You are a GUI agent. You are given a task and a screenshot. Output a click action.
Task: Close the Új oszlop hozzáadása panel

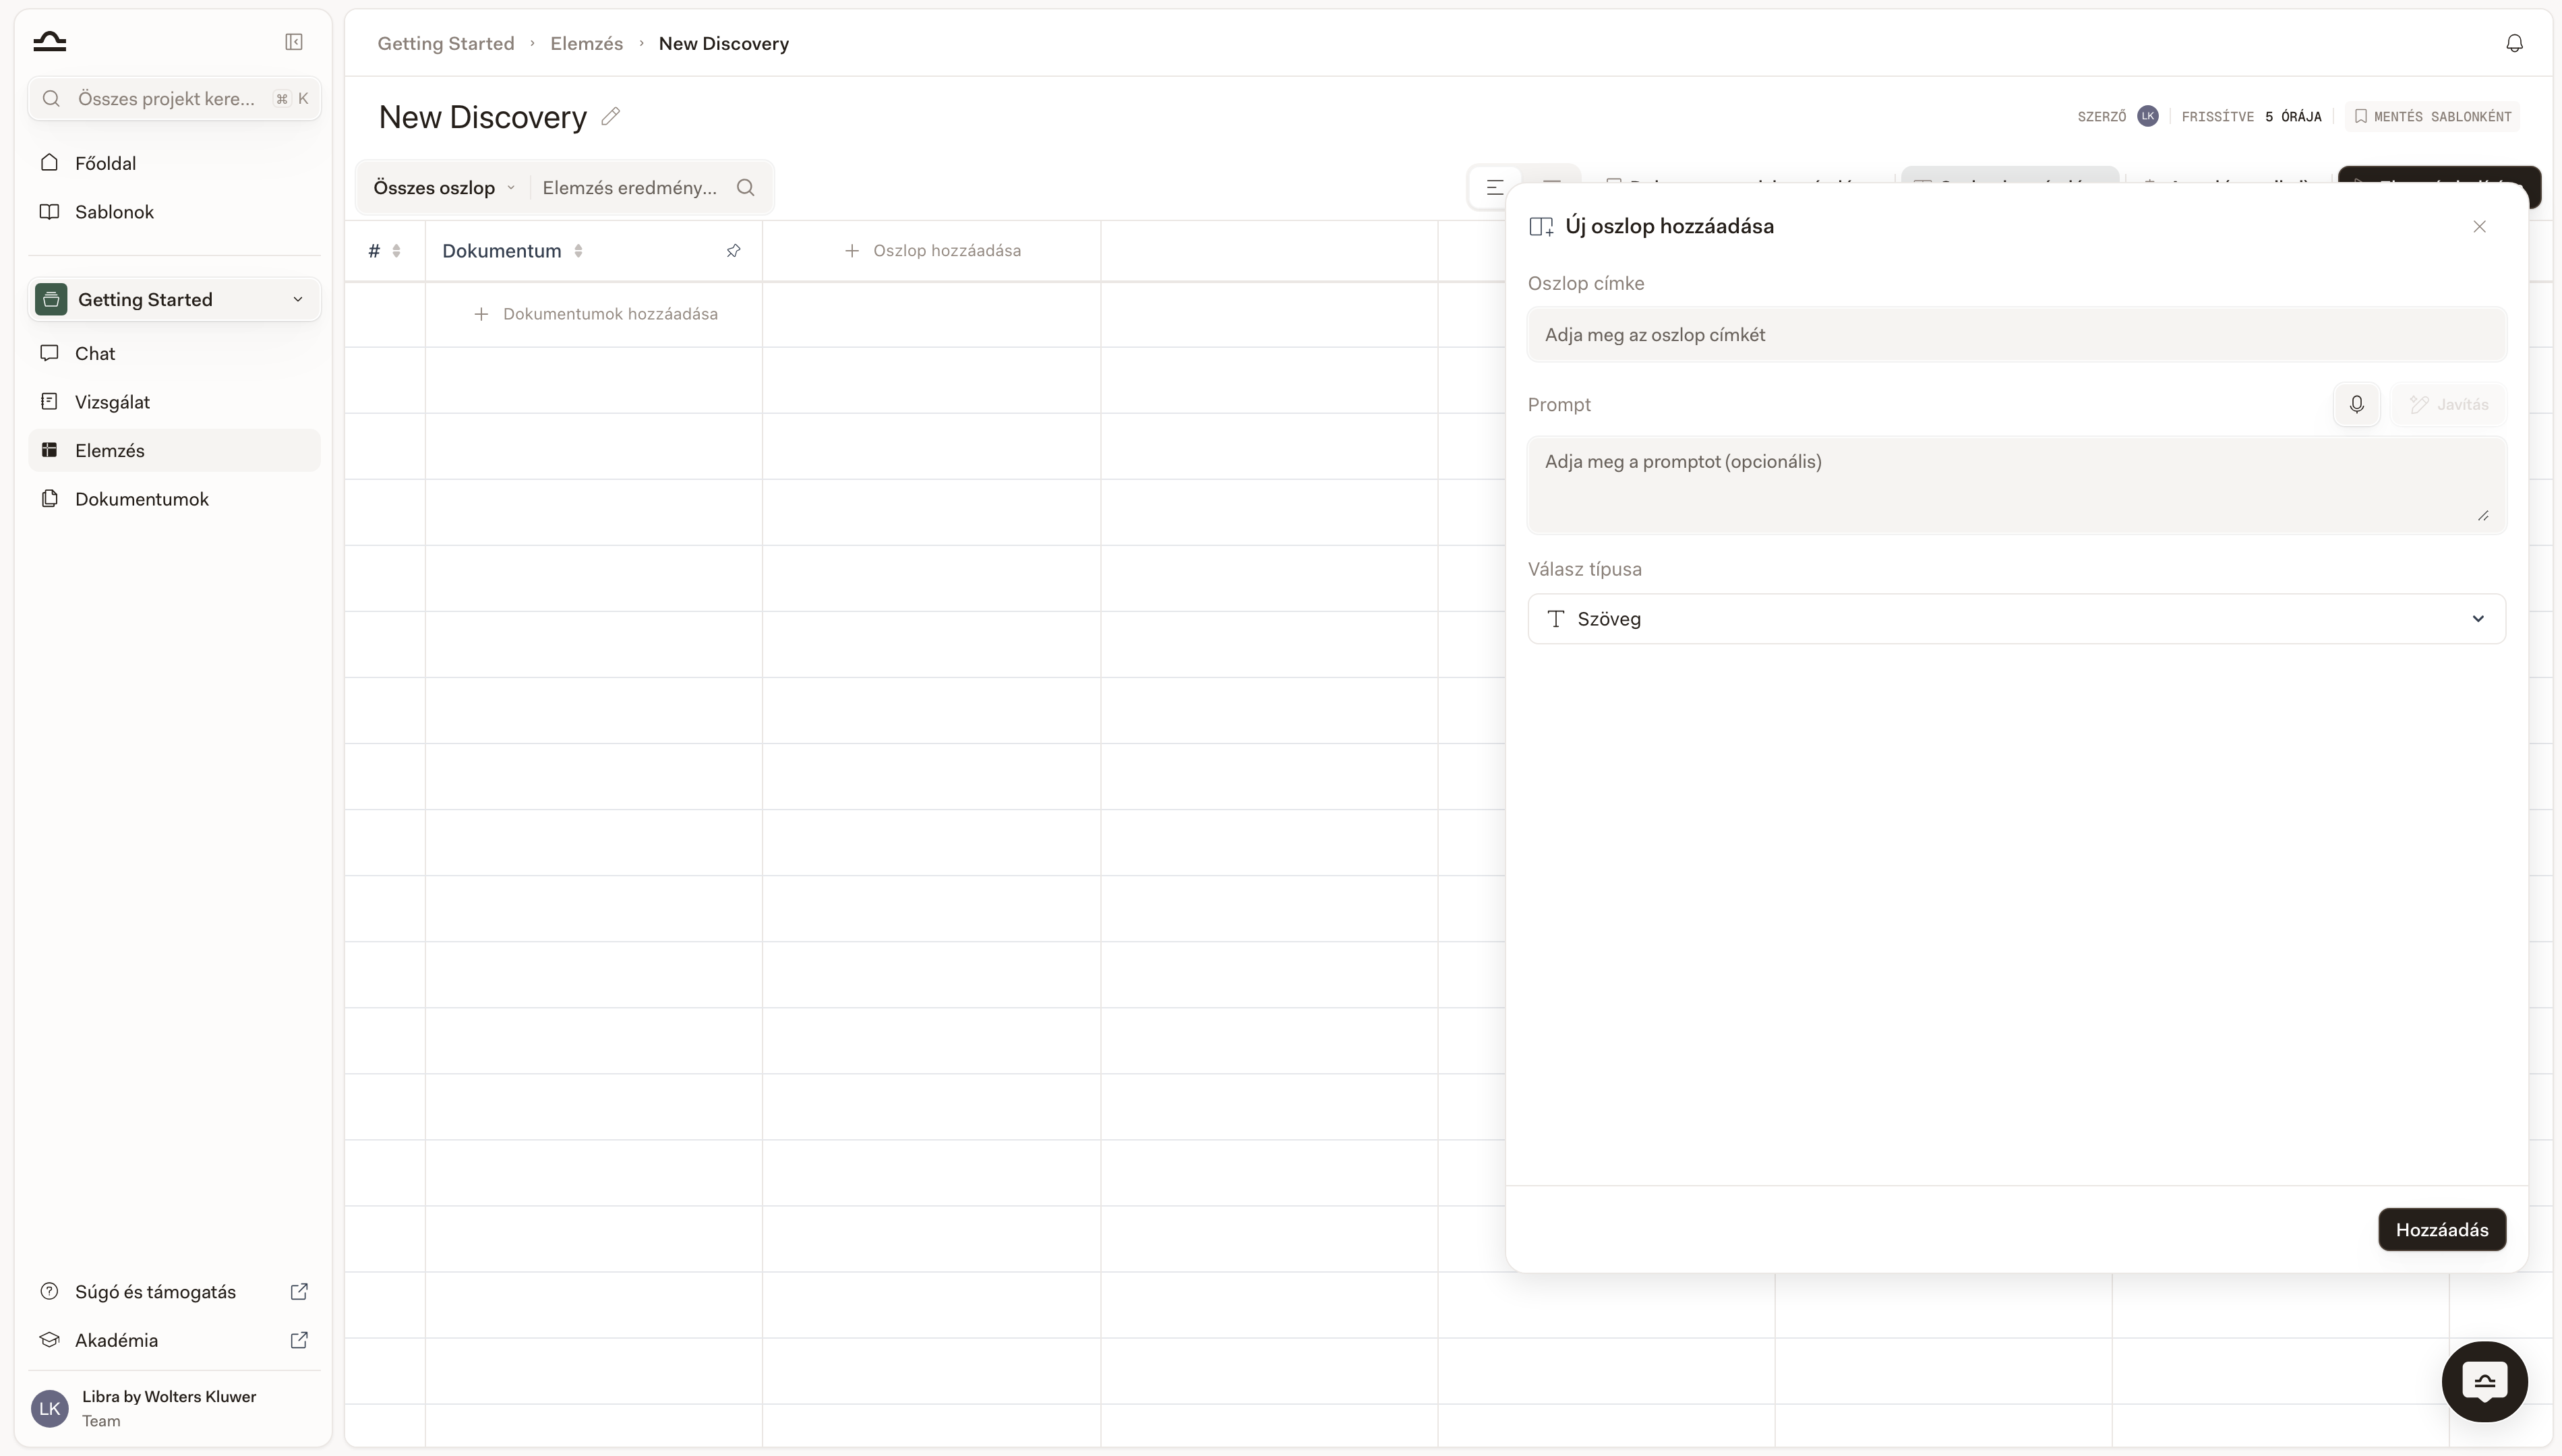click(x=2479, y=226)
